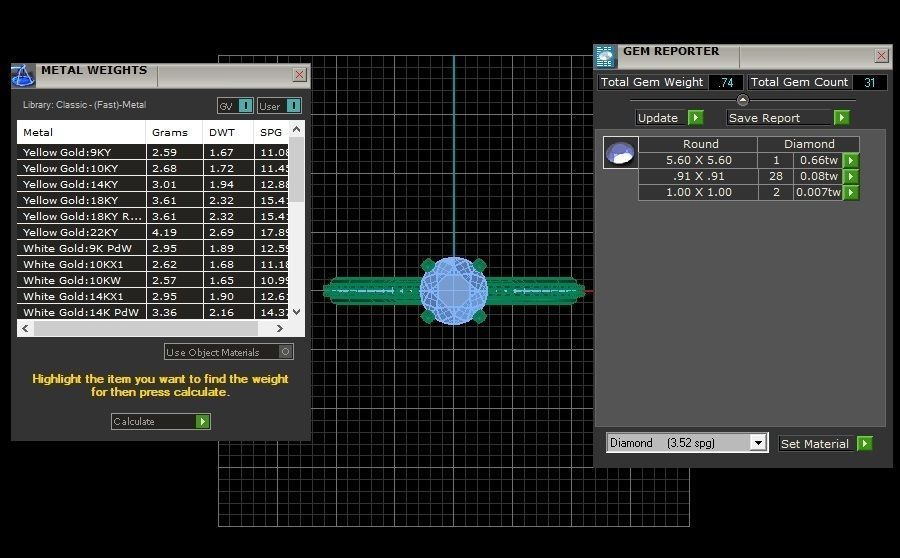Click metal list scroll down arrow
Screen dimensions: 900x558
[297, 312]
